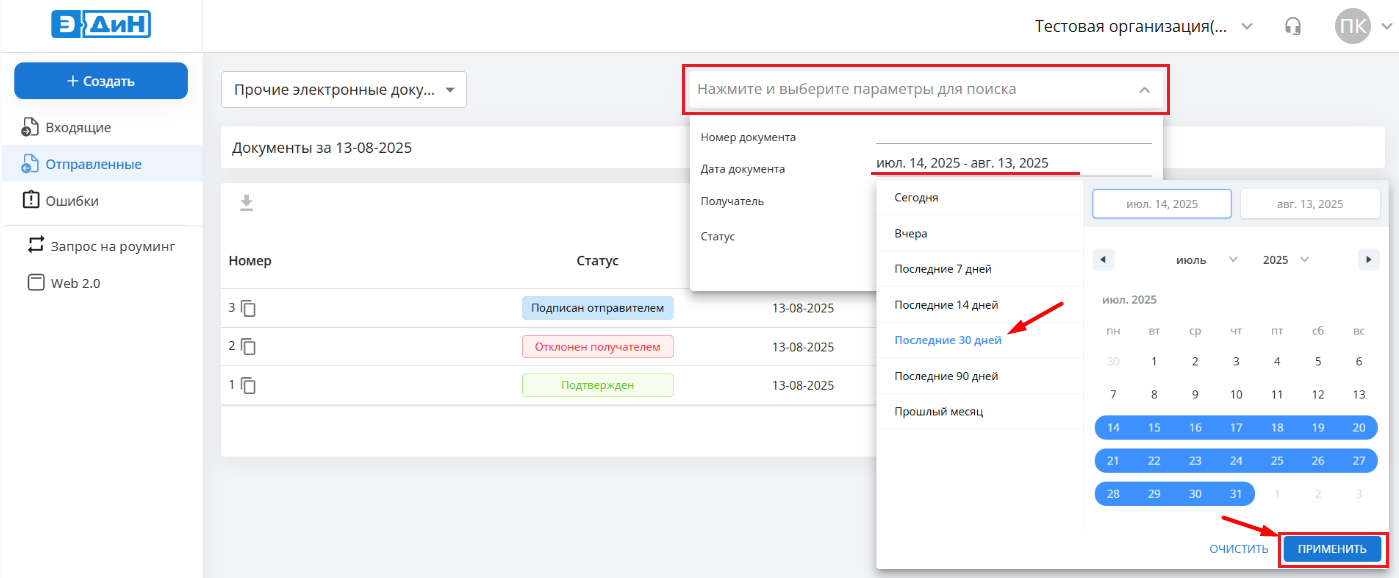The image size is (1399, 578).
Task: Click the download icon above the table
Action: click(246, 203)
